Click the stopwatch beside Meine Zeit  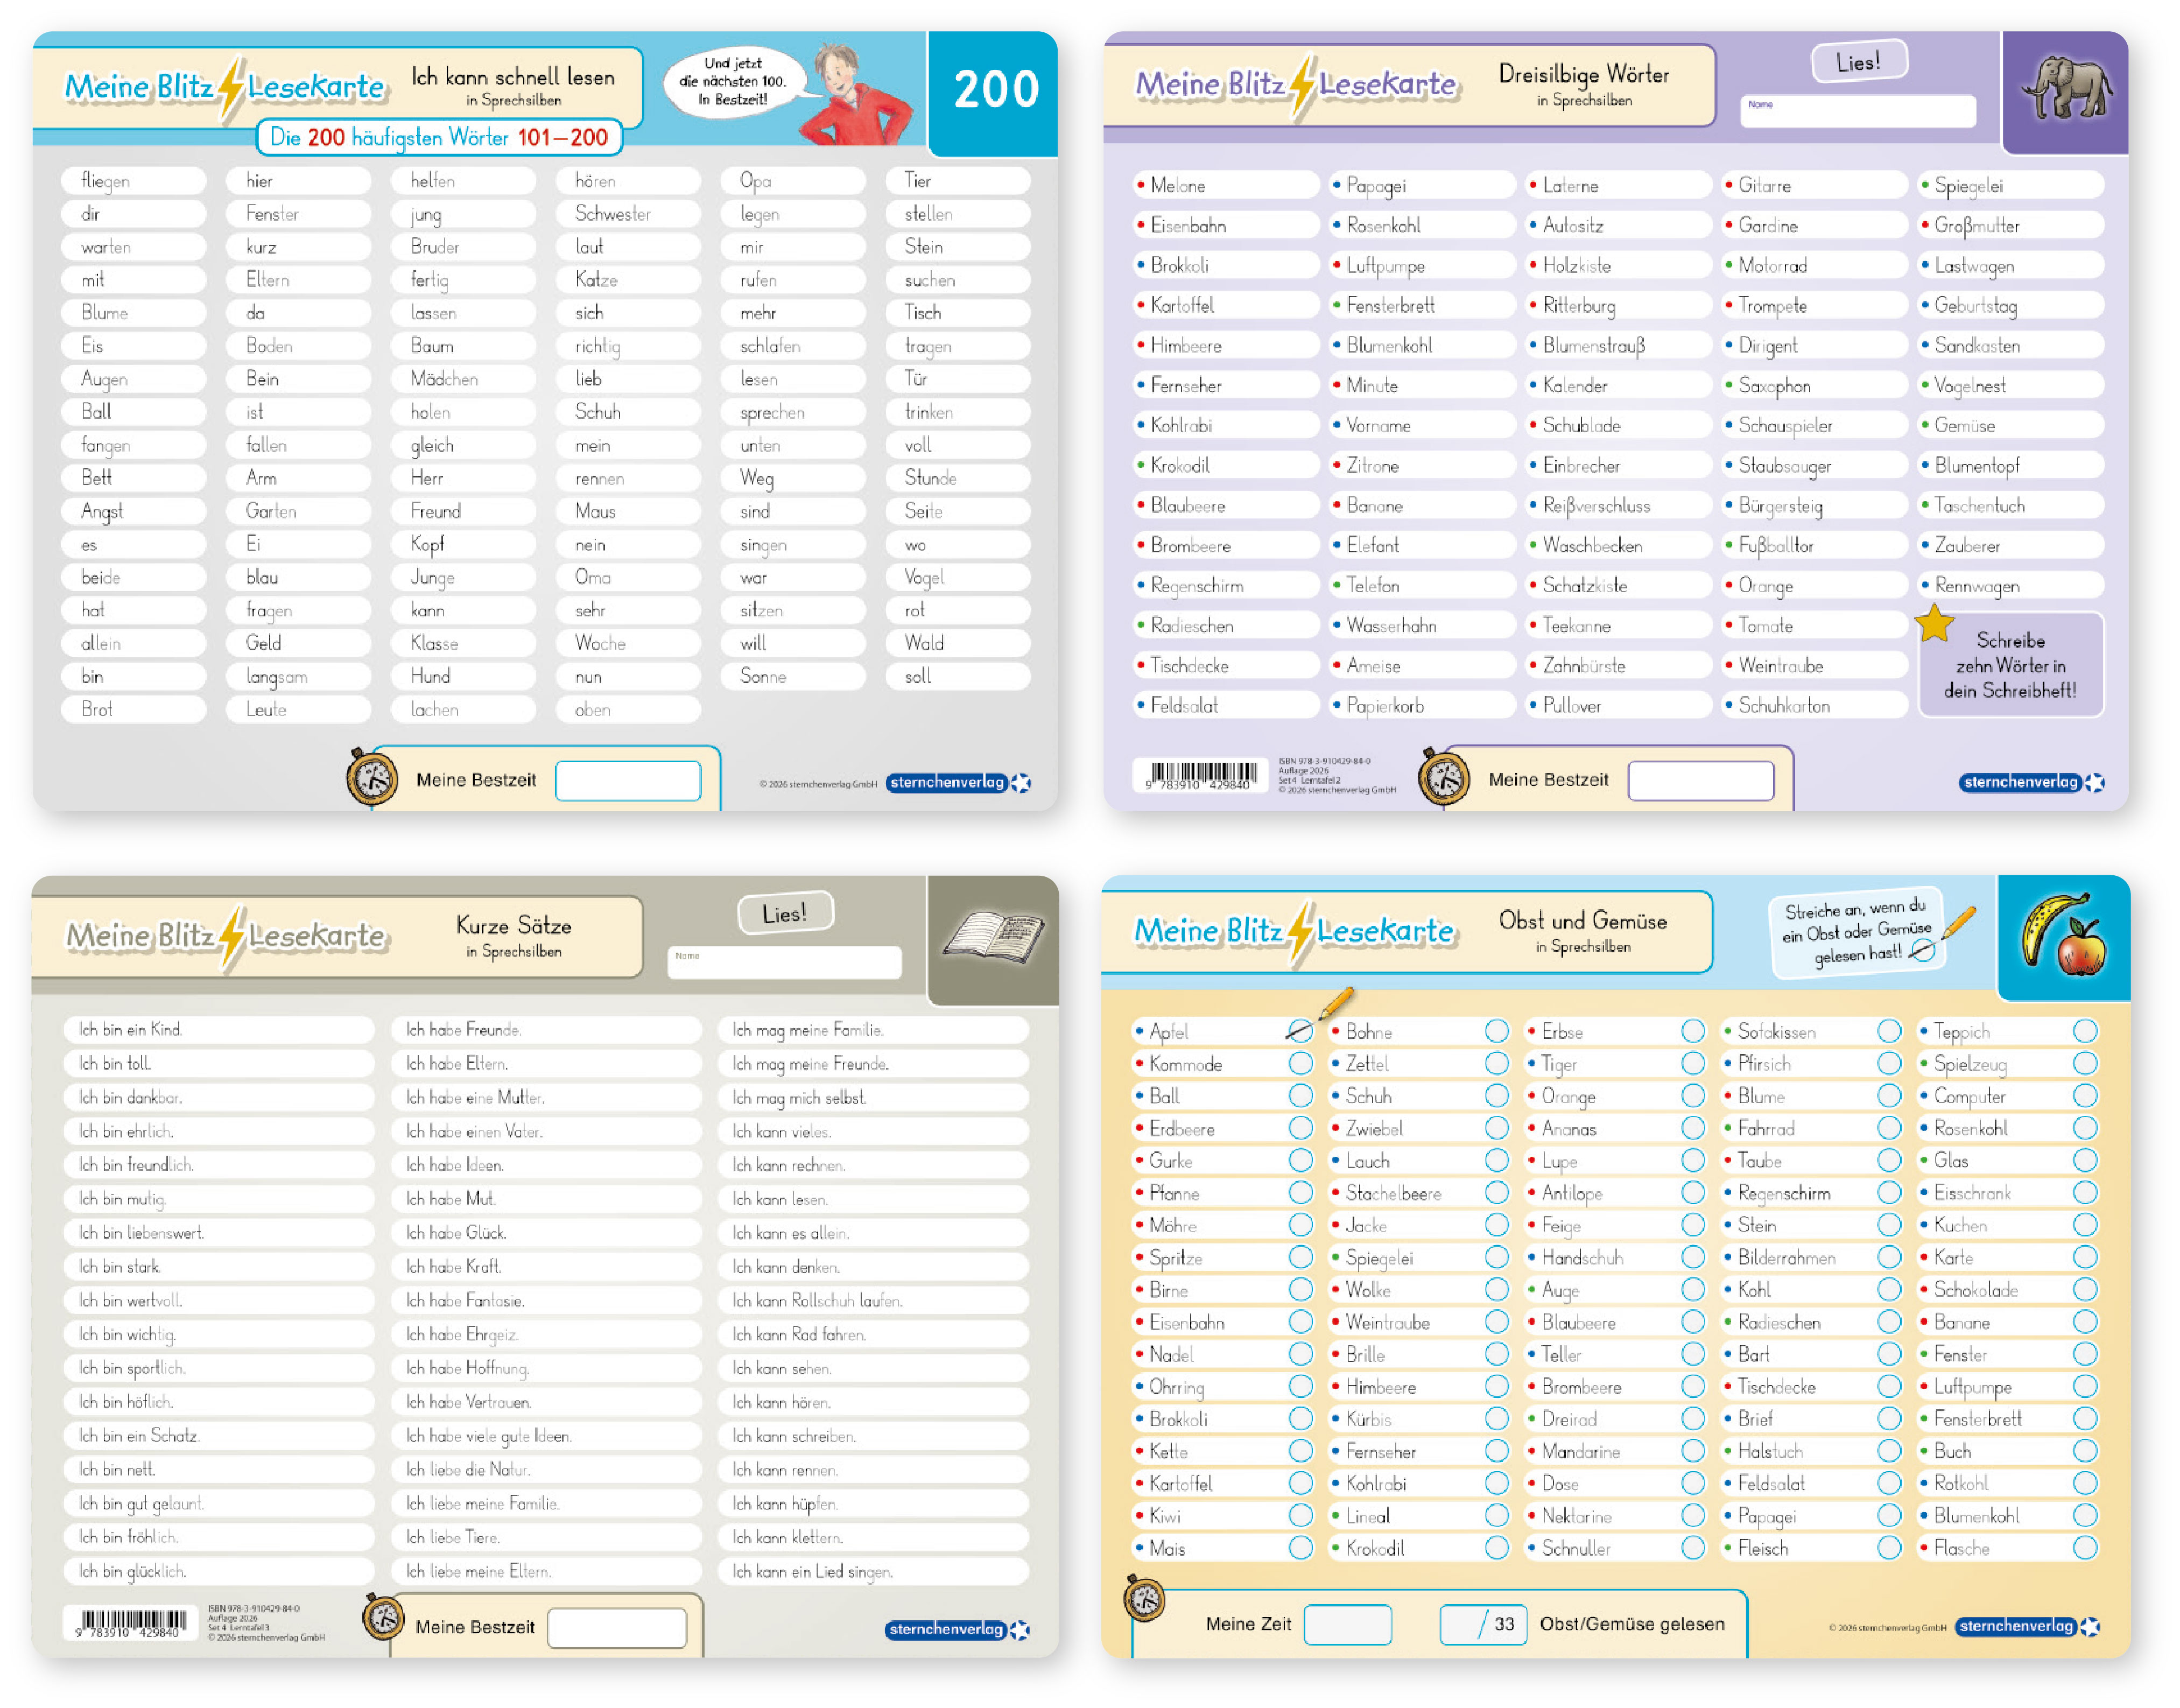click(1144, 1599)
